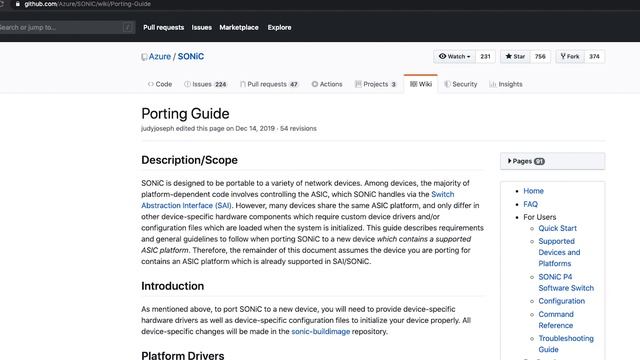Click the Porting Guide page title
Viewport: 640px width, 360px height.
pyautogui.click(x=185, y=113)
